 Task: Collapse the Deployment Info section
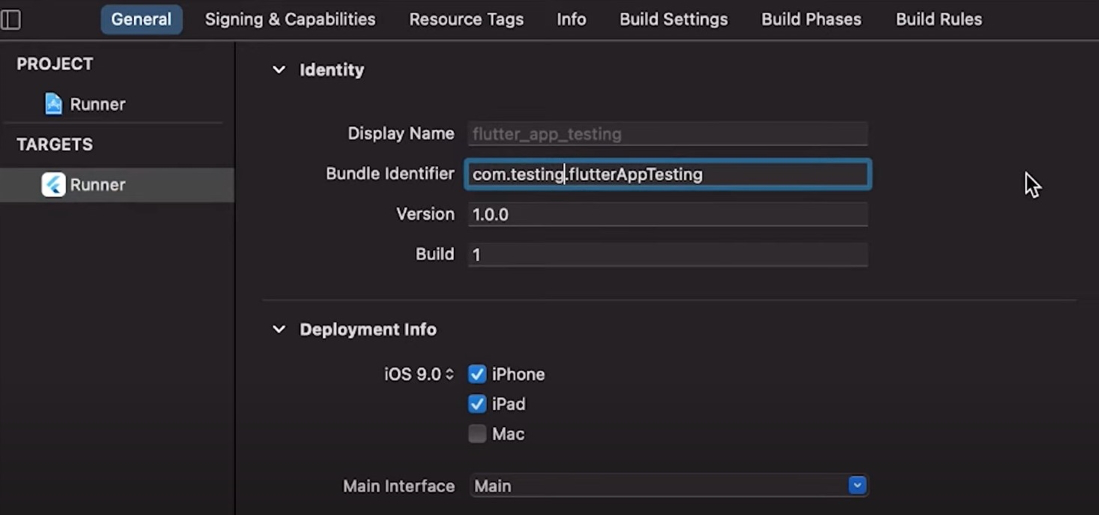click(279, 329)
